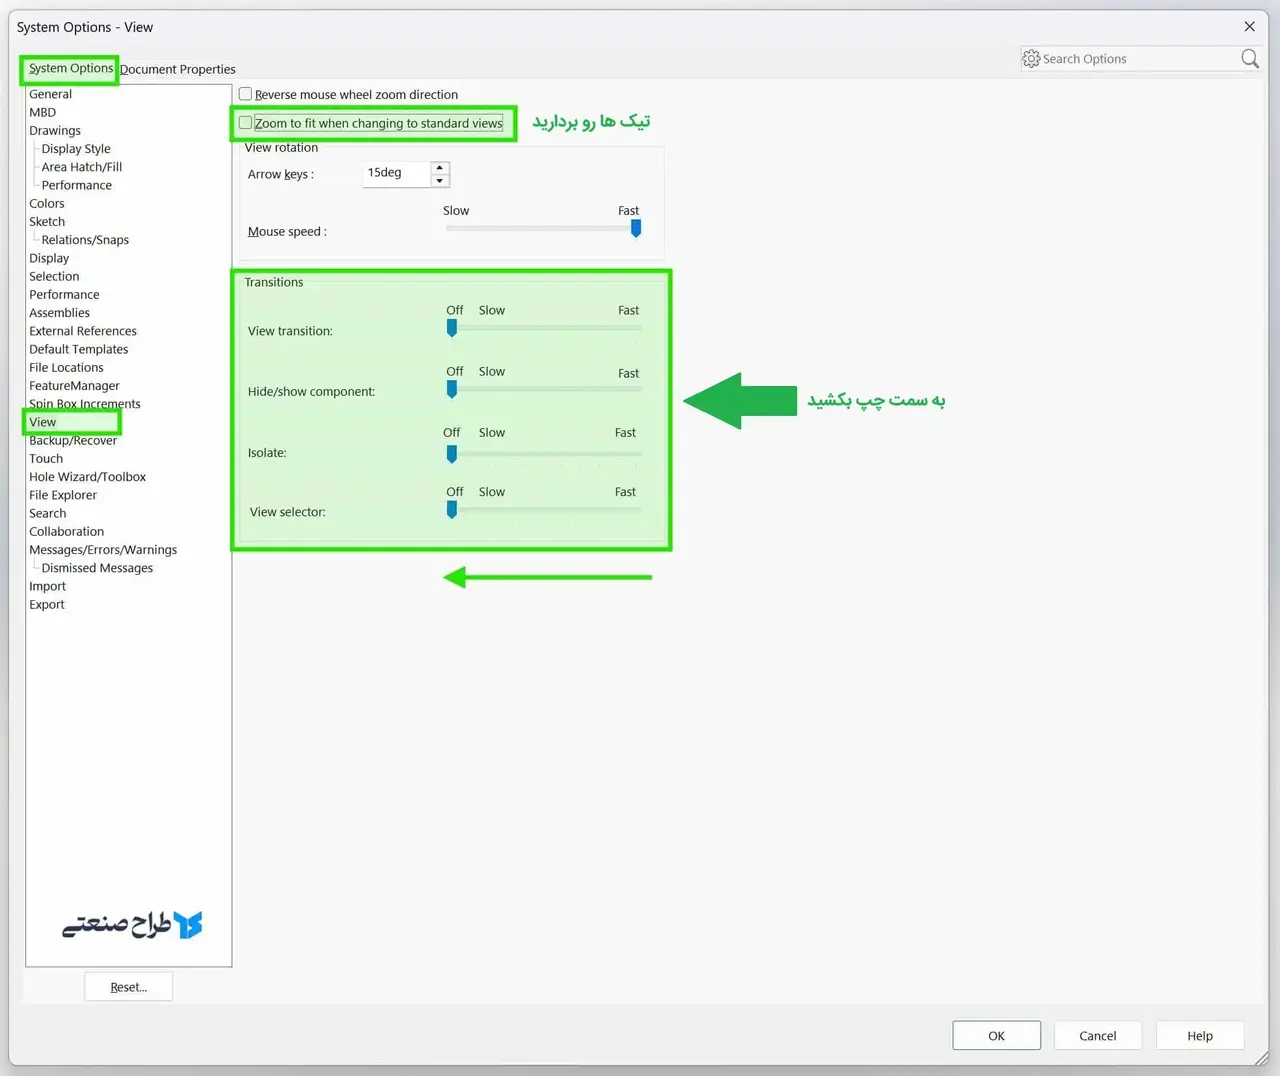Click the search magnifier icon
The width and height of the screenshot is (1280, 1076).
1249,59
